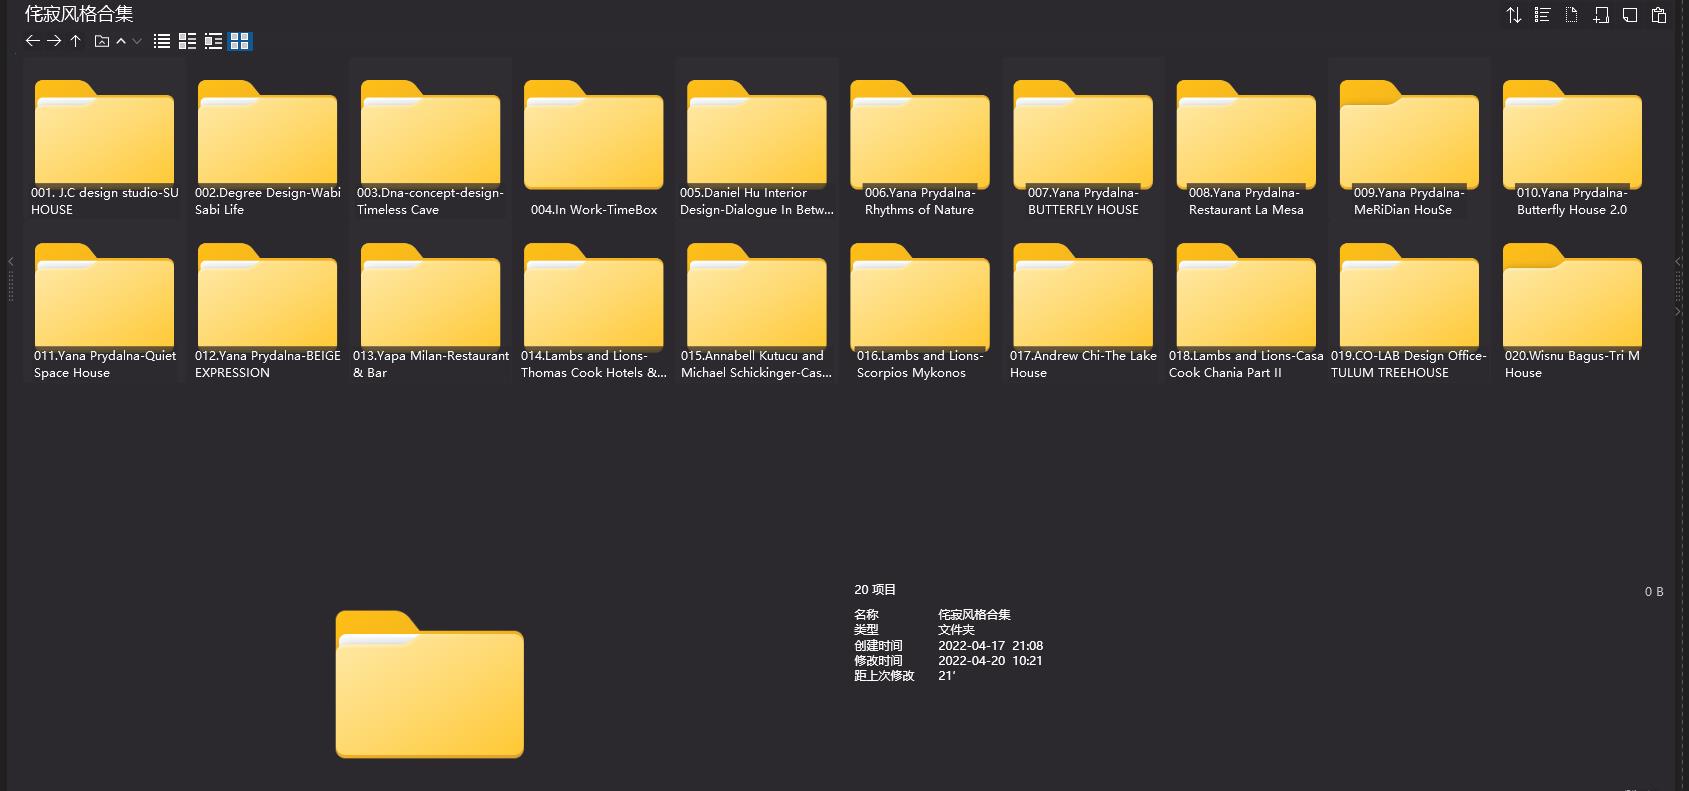
Task: Switch to simple list view
Action: click(161, 41)
